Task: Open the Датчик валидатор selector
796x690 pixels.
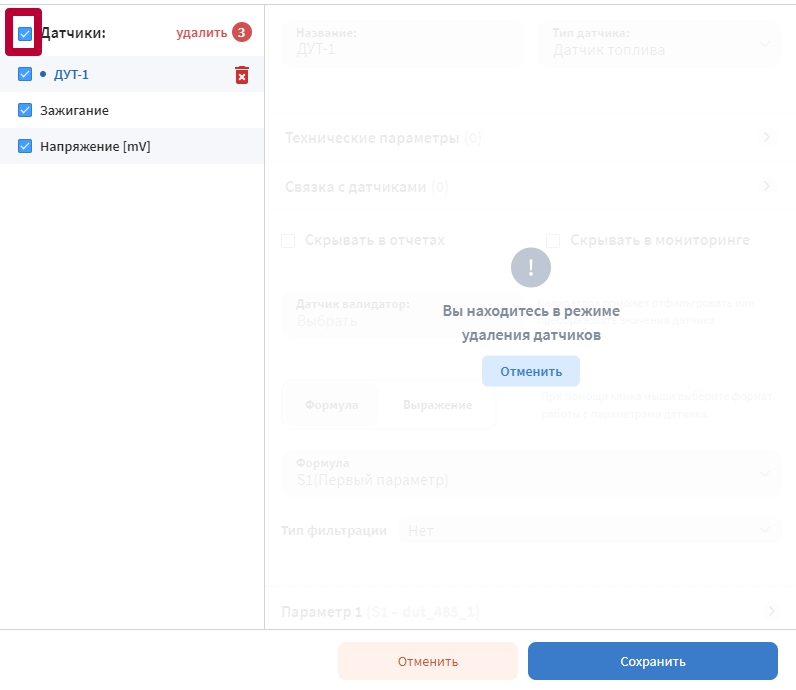Action: 403,314
